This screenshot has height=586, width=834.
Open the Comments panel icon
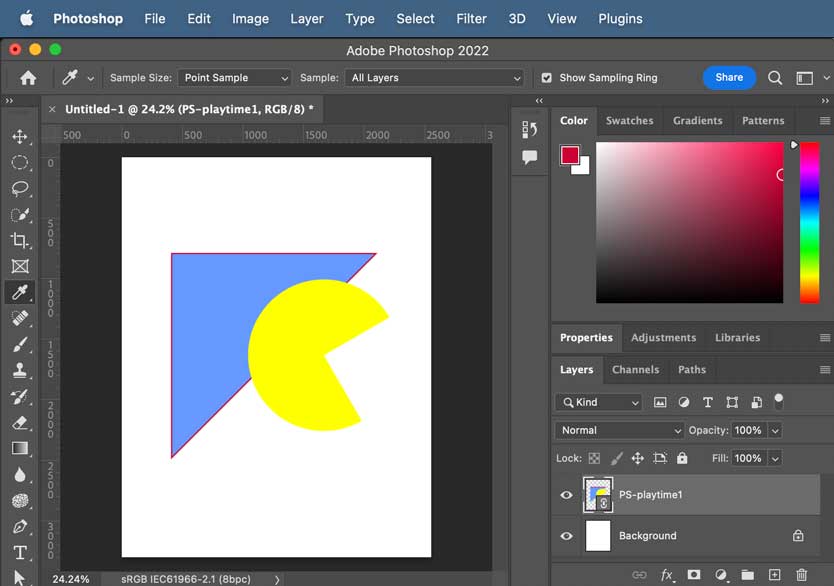point(529,157)
